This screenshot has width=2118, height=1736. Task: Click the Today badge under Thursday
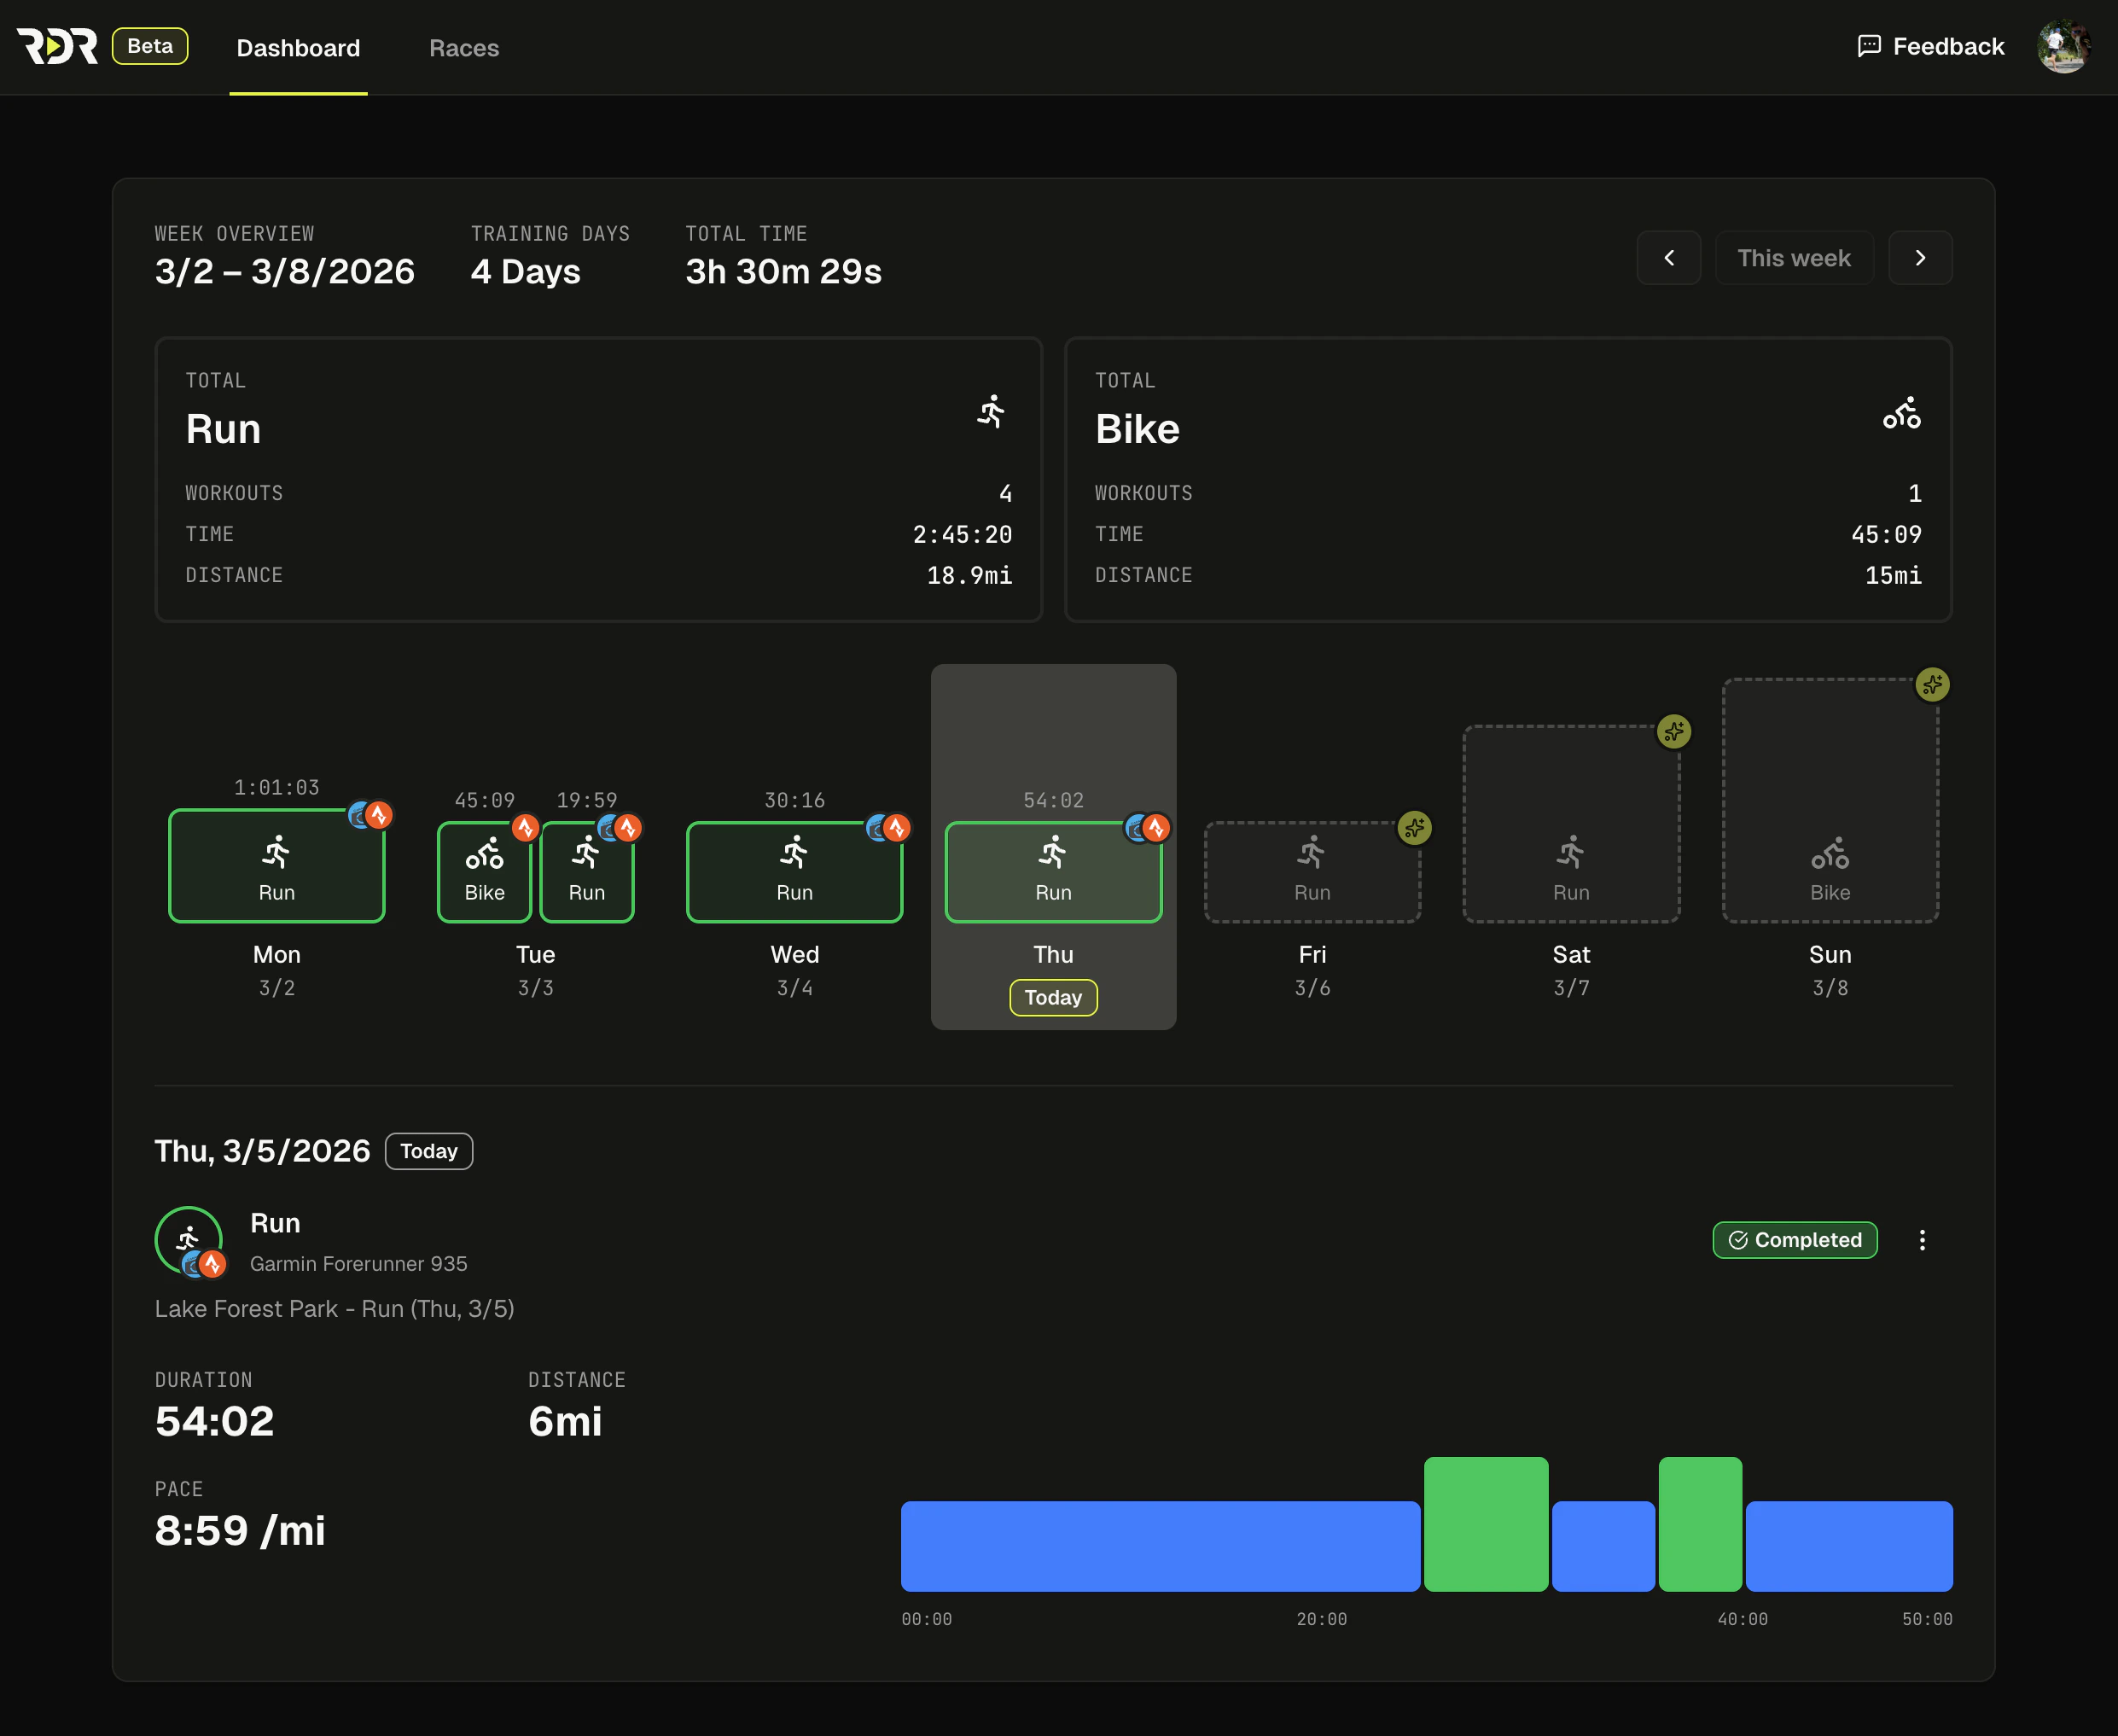pyautogui.click(x=1053, y=997)
